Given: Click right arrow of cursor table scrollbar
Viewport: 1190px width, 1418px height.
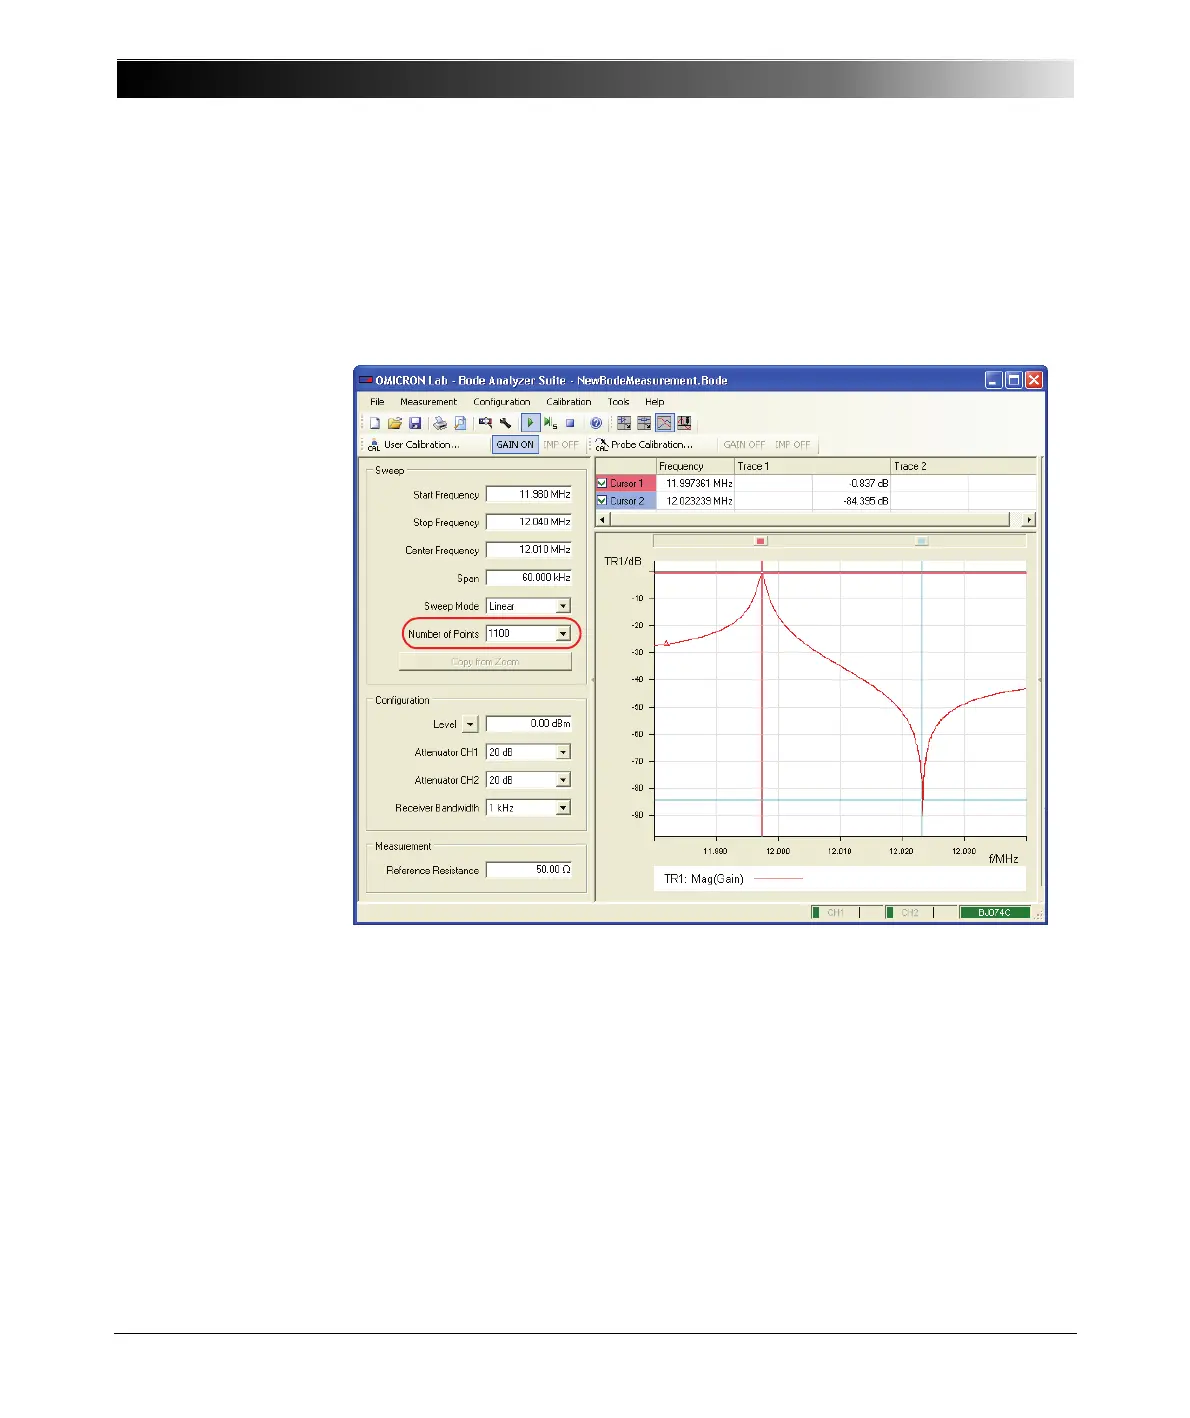Looking at the screenshot, I should (1029, 520).
